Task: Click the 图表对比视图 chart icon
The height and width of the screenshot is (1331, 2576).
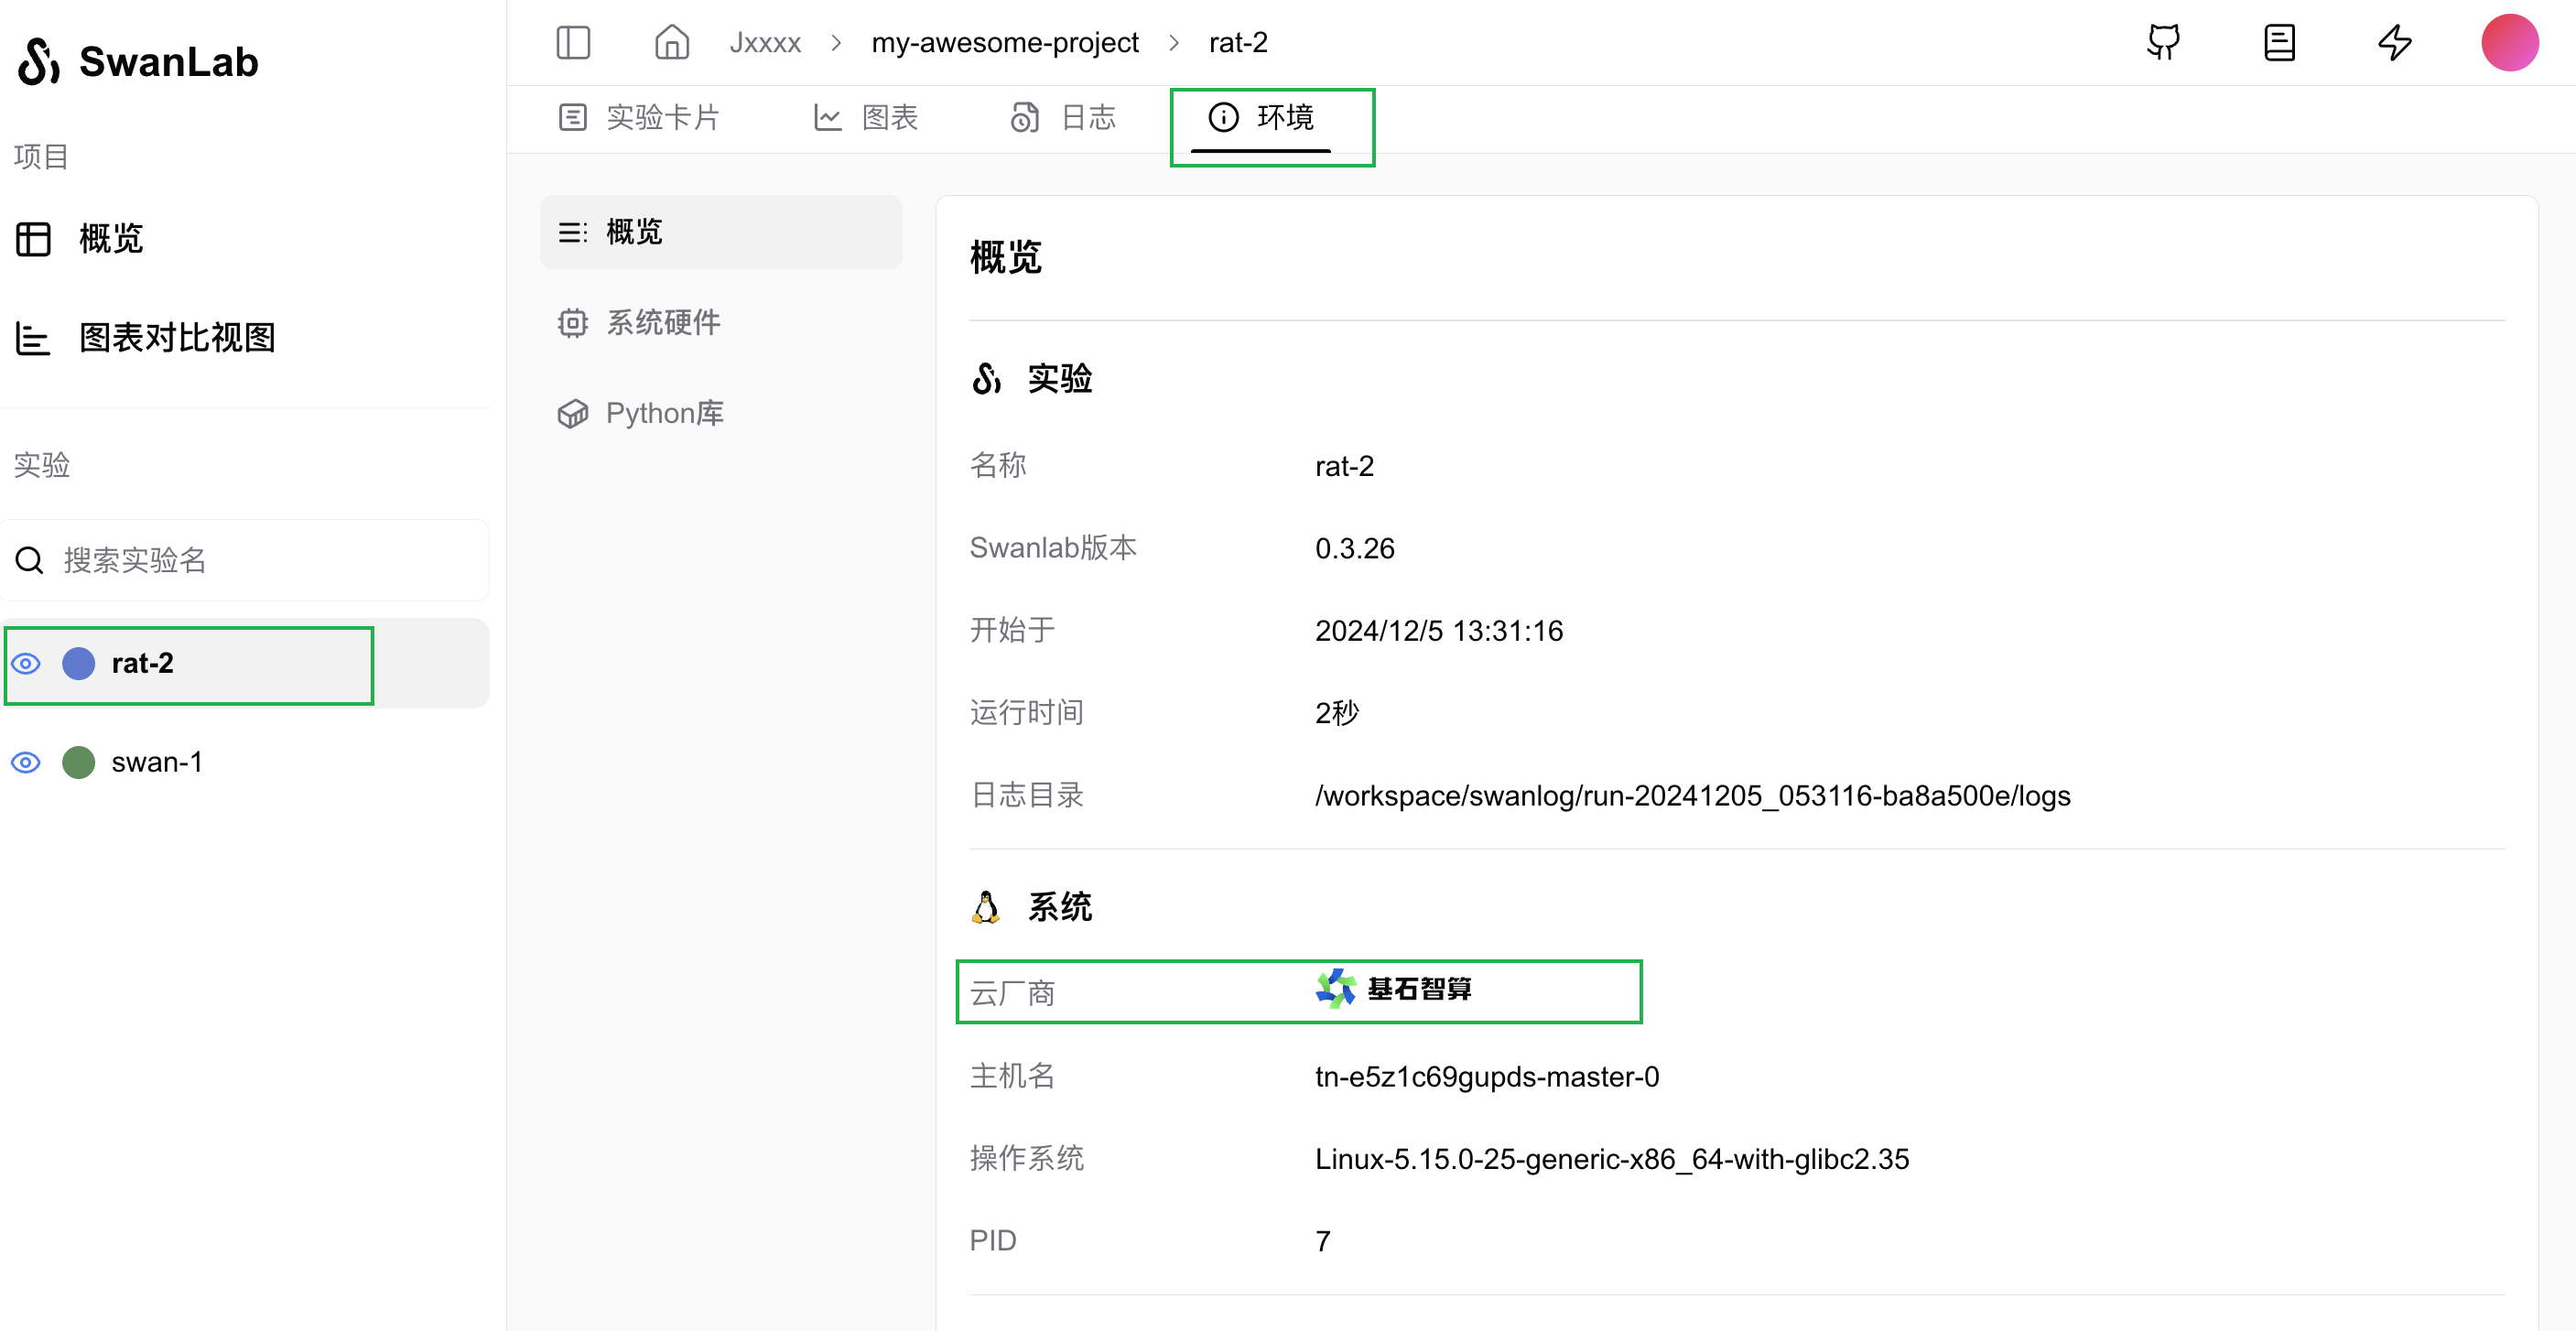Action: point(33,338)
